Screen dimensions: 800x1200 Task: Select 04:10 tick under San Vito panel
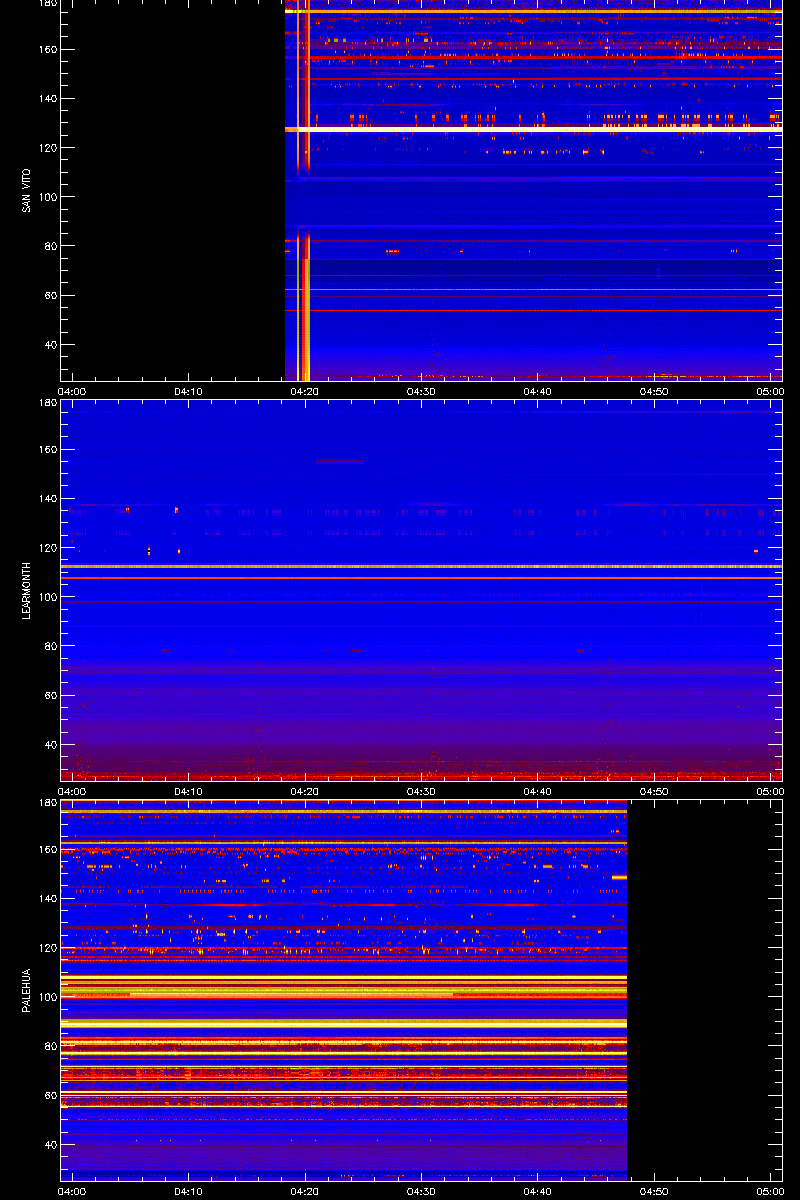coord(189,391)
